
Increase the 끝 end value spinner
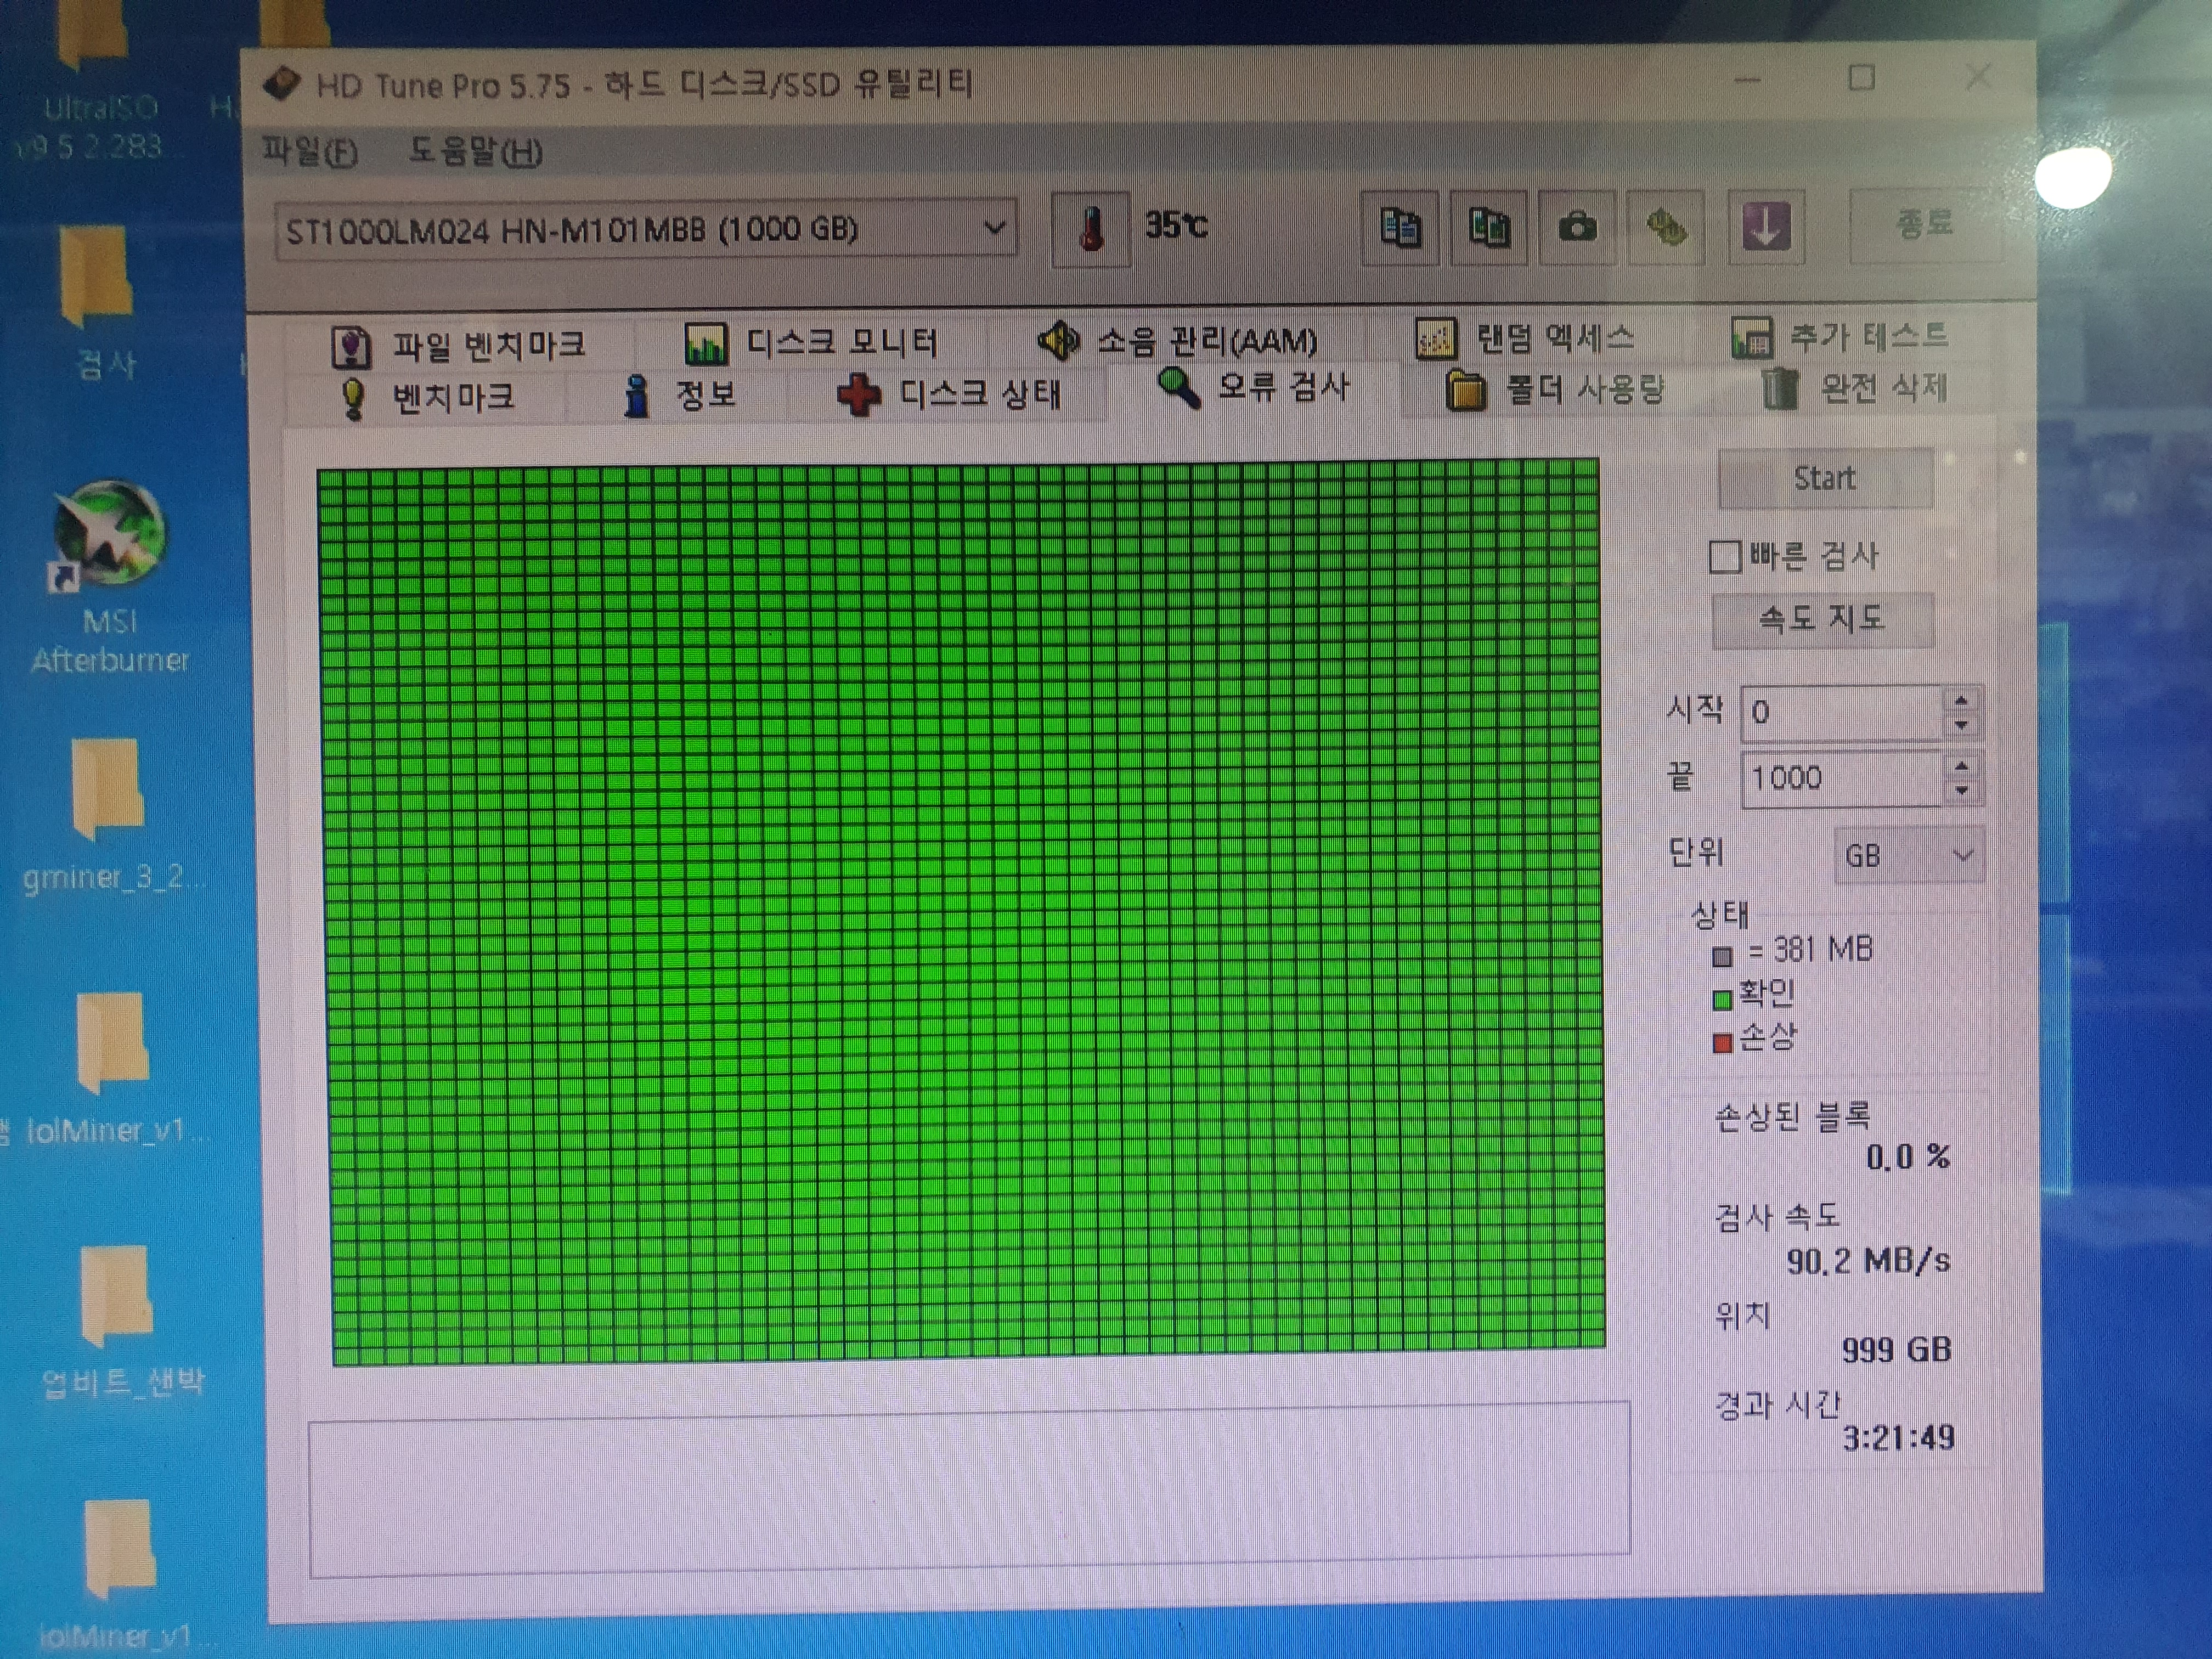(1962, 767)
